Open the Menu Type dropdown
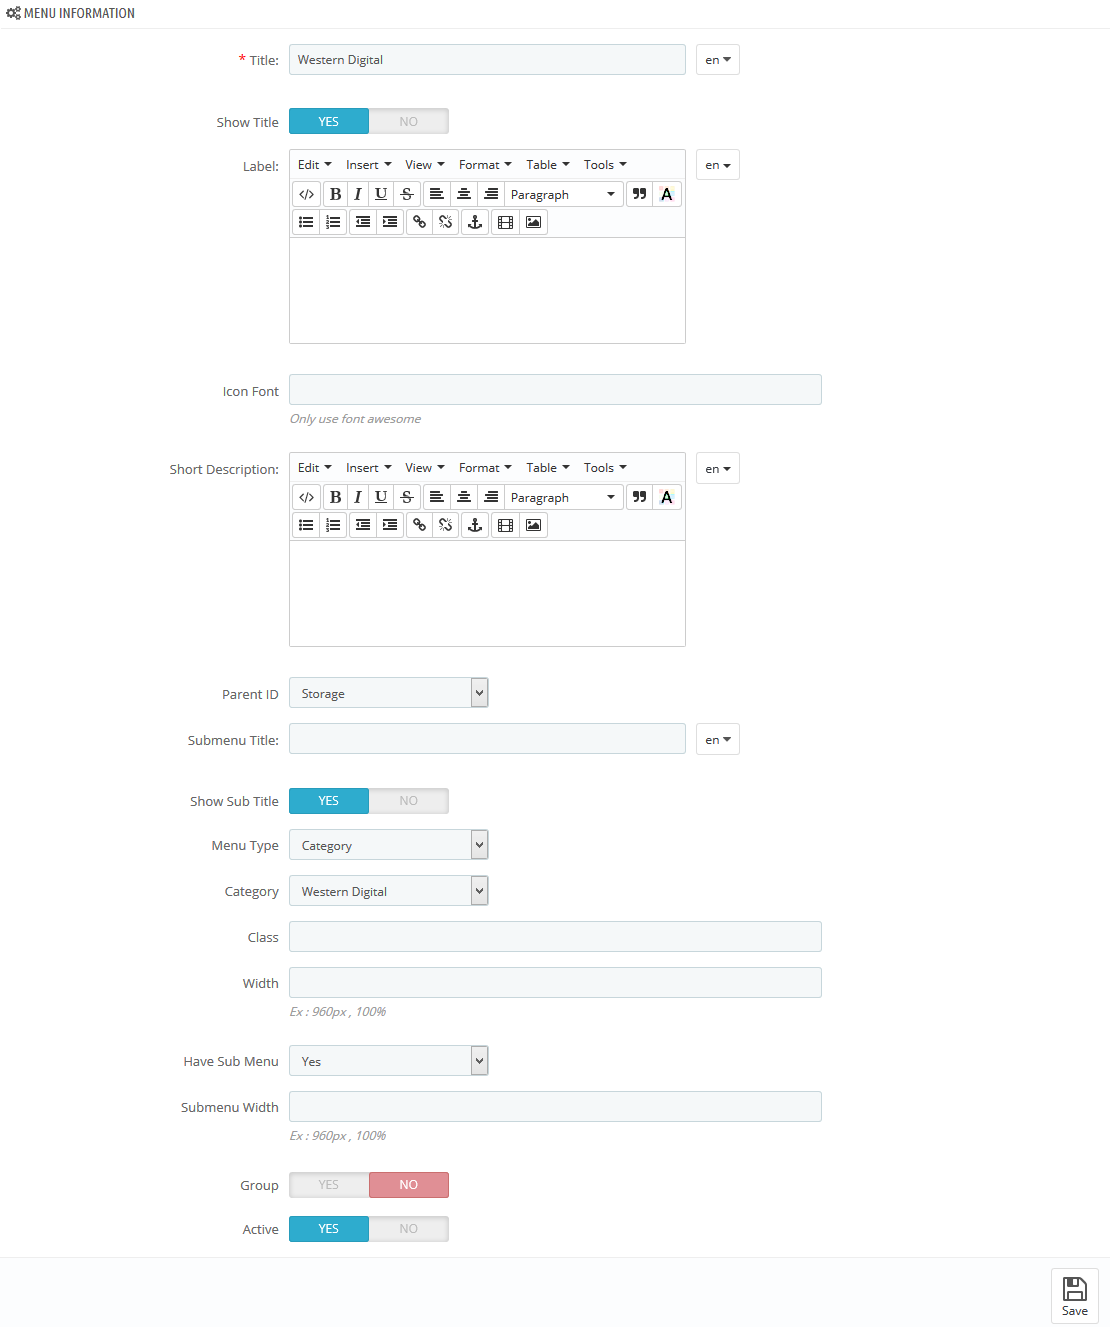 click(389, 845)
